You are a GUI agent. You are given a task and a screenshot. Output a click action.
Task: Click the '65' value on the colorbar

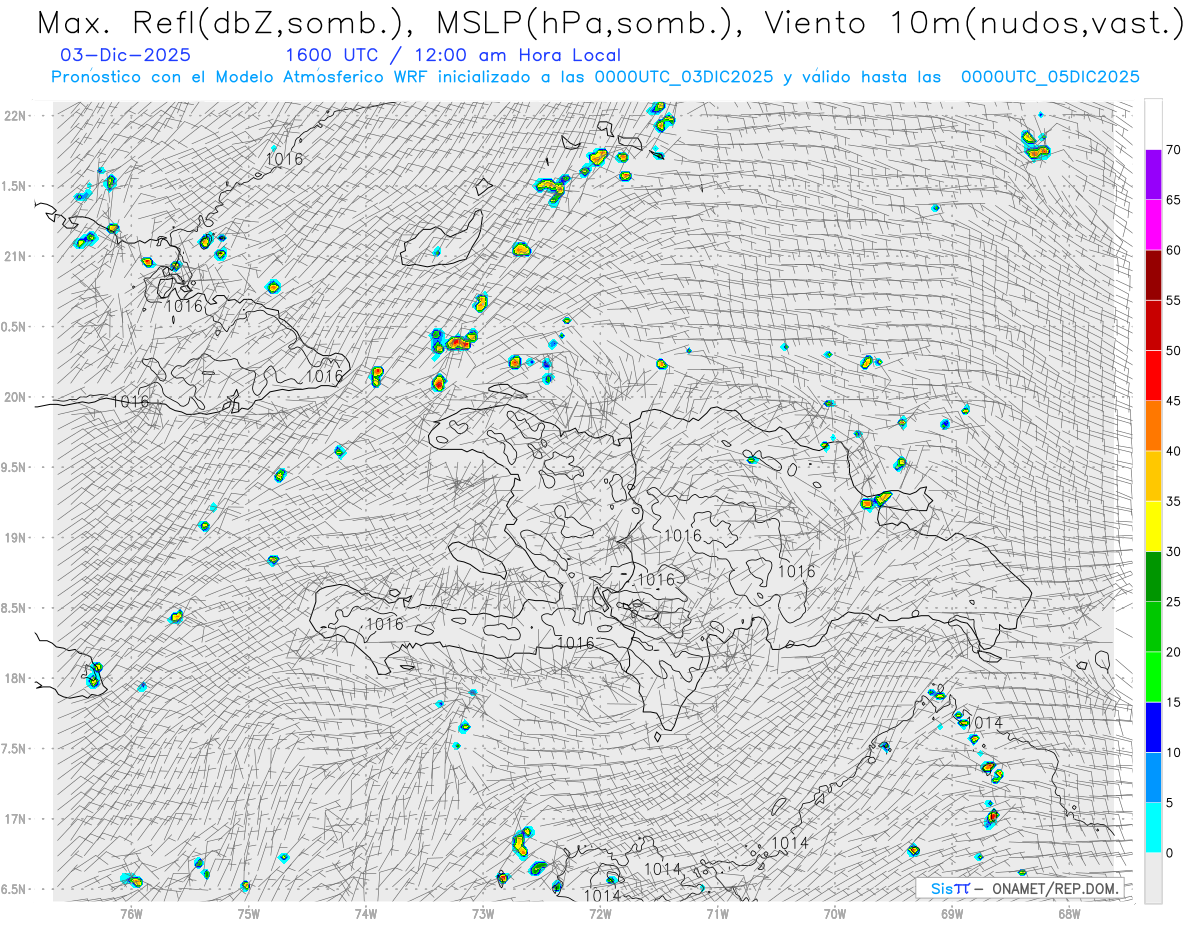pyautogui.click(x=1173, y=200)
